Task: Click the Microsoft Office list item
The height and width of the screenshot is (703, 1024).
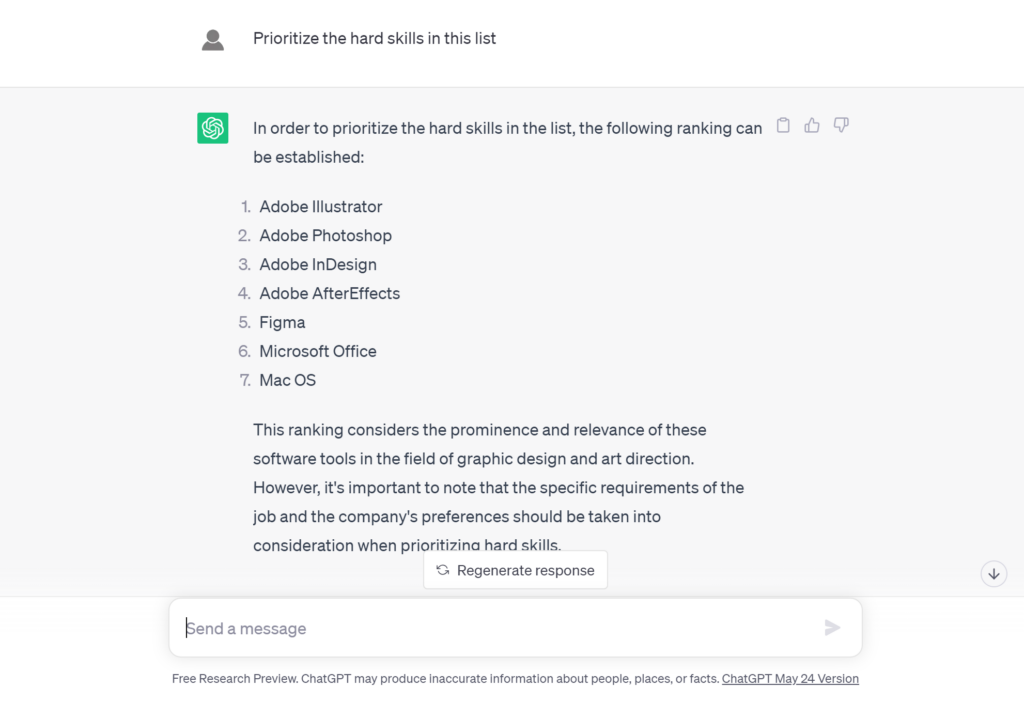Action: (318, 352)
